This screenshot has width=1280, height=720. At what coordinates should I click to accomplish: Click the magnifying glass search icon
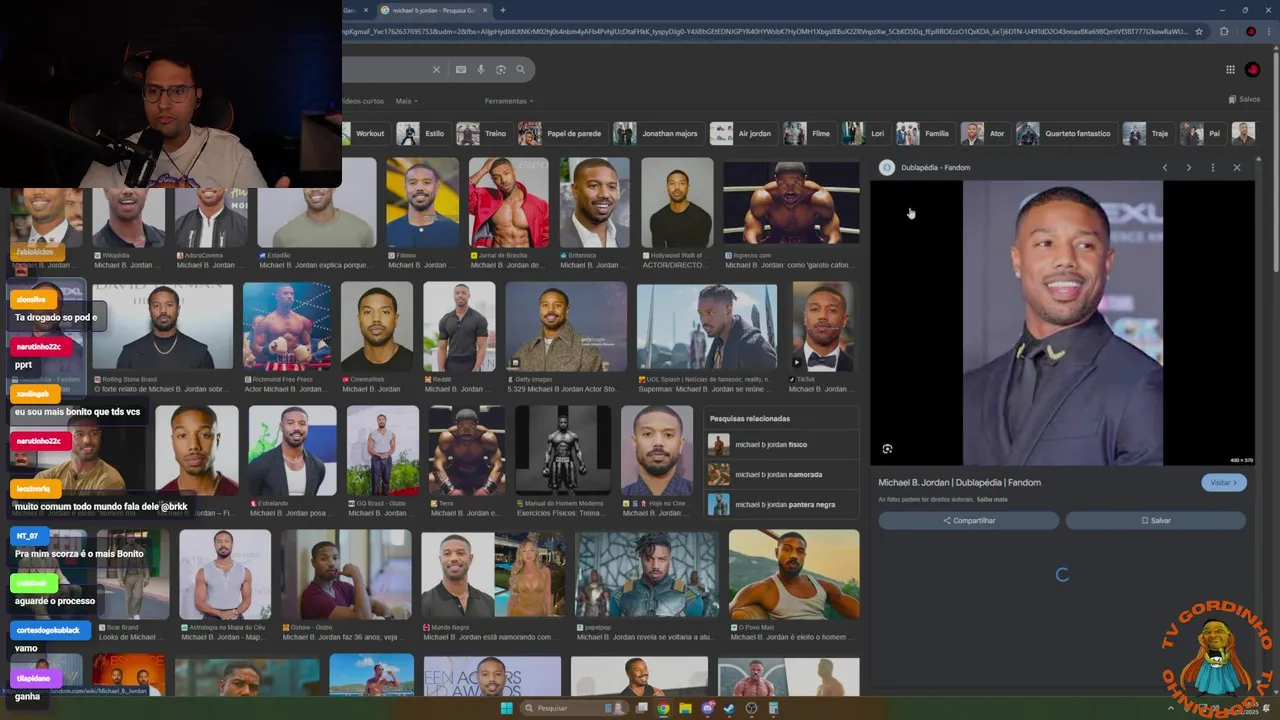[x=521, y=69]
